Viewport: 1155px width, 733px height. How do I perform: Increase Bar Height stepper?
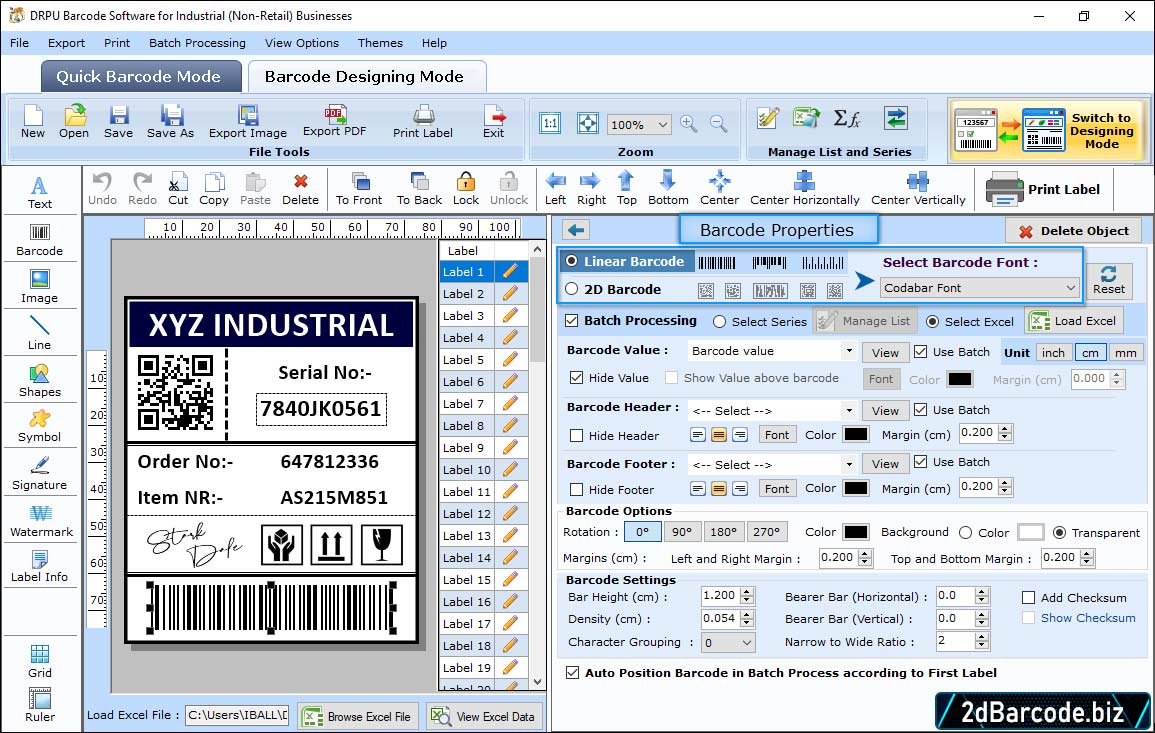[747, 592]
